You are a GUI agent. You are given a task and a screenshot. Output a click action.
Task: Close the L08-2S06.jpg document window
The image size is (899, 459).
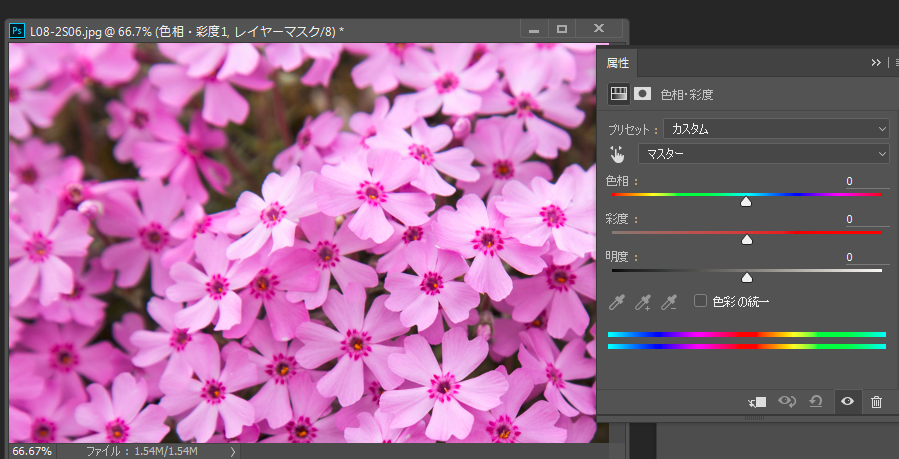[599, 29]
